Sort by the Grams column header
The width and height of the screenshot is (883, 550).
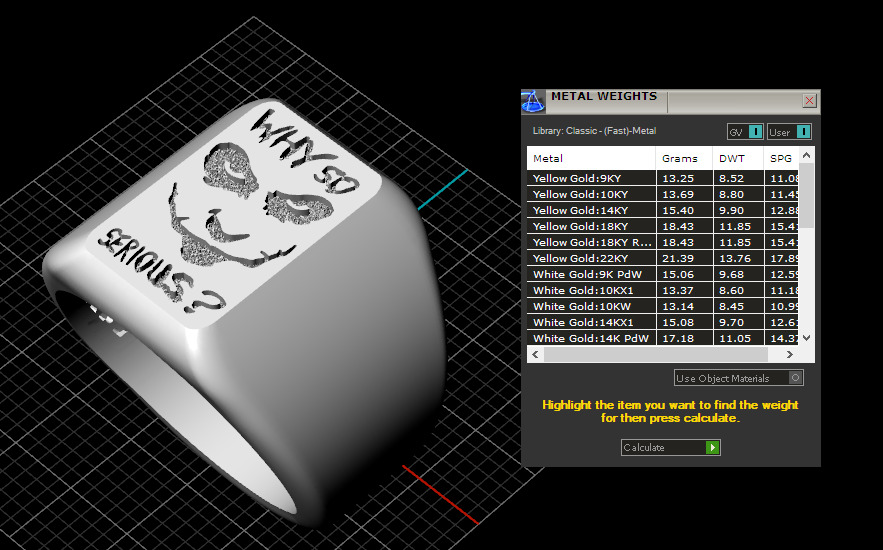684,158
